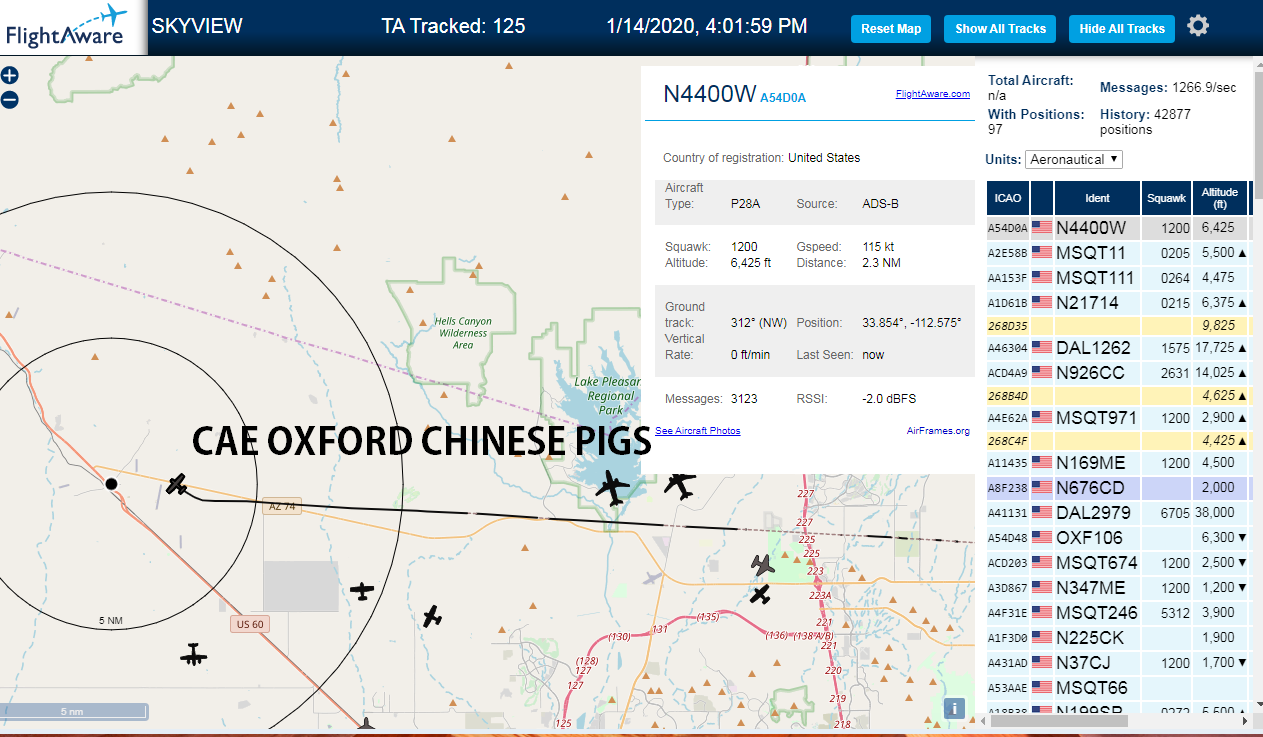The width and height of the screenshot is (1263, 737).
Task: Click the 5 nm scale bar
Action: coord(74,711)
